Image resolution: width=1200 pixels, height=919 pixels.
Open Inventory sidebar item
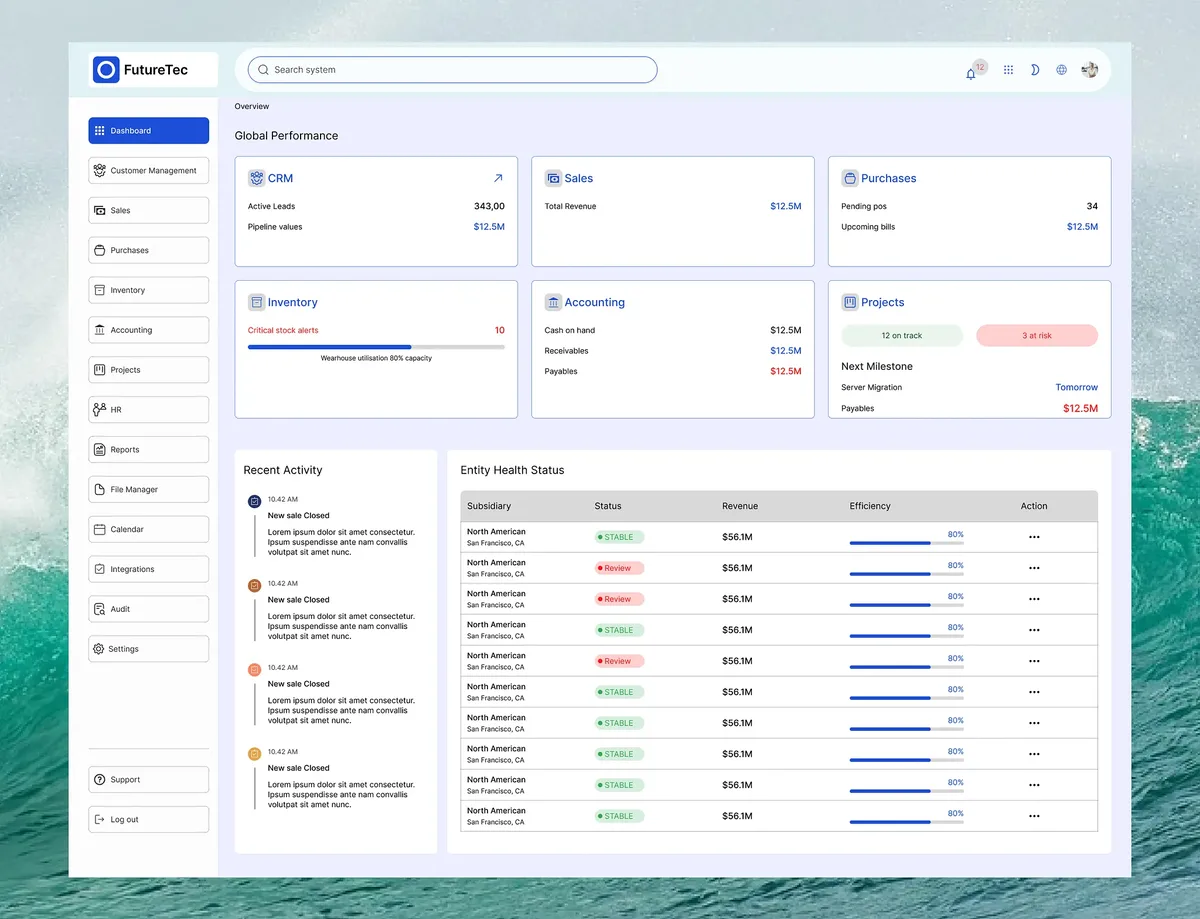[x=149, y=290]
